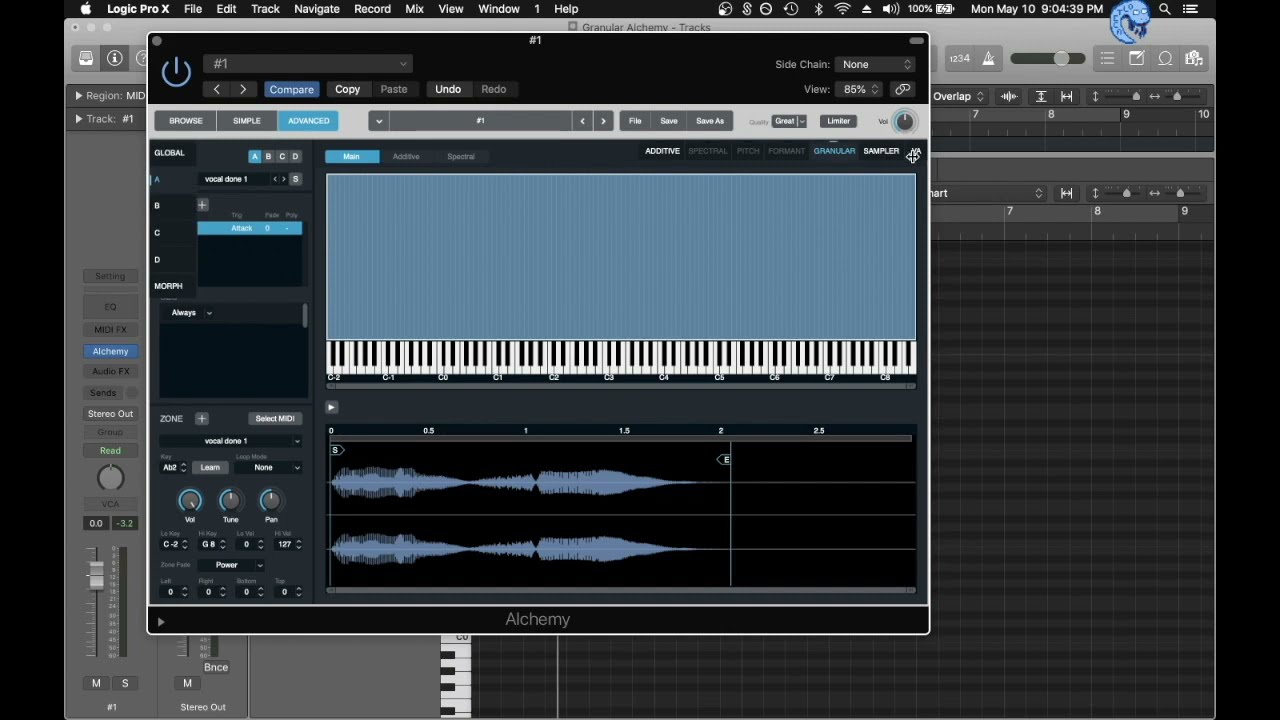This screenshot has height=720, width=1280.
Task: Click the sample start S marker
Action: (337, 450)
